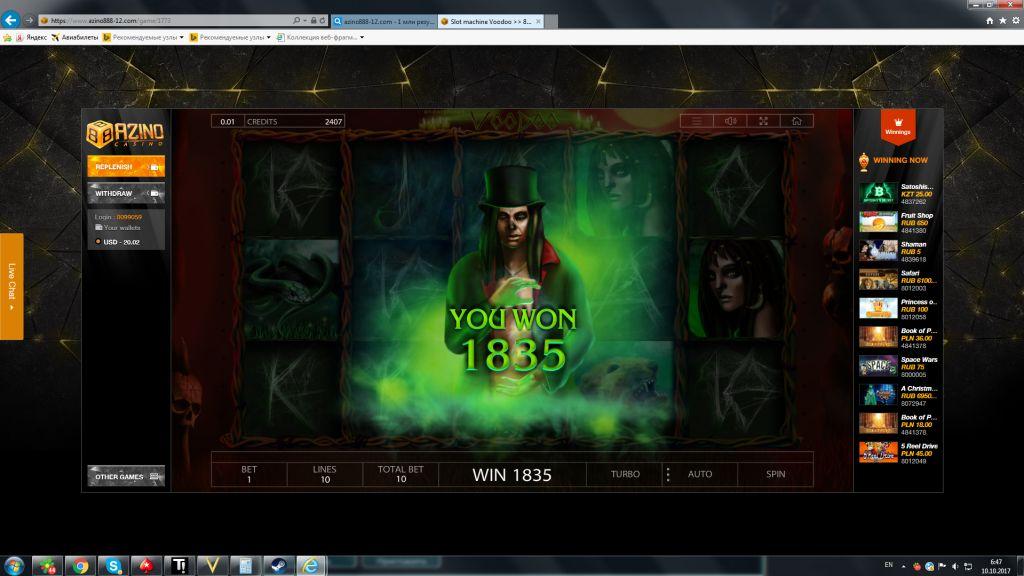Open browser favorites star at top right
Image resolution: width=1024 pixels, height=576 pixels.
coord(1002,21)
